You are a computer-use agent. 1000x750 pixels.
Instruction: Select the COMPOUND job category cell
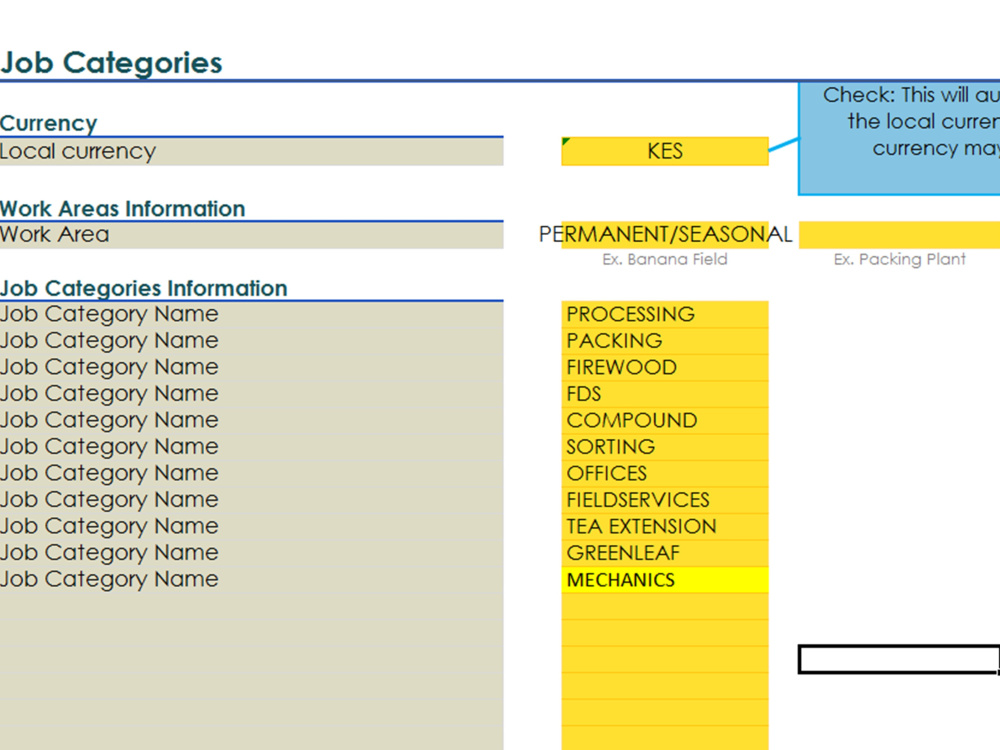point(665,421)
